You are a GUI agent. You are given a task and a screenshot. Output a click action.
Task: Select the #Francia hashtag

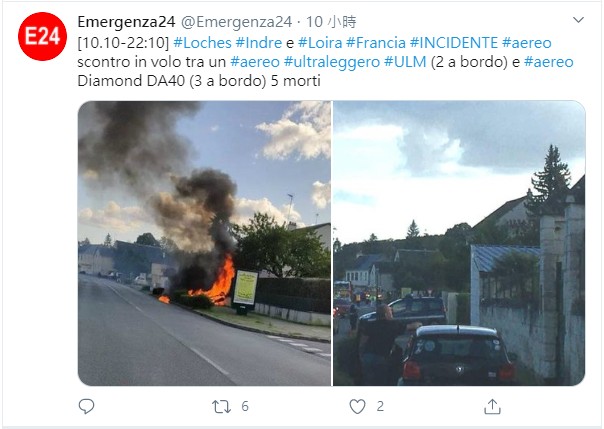click(376, 42)
